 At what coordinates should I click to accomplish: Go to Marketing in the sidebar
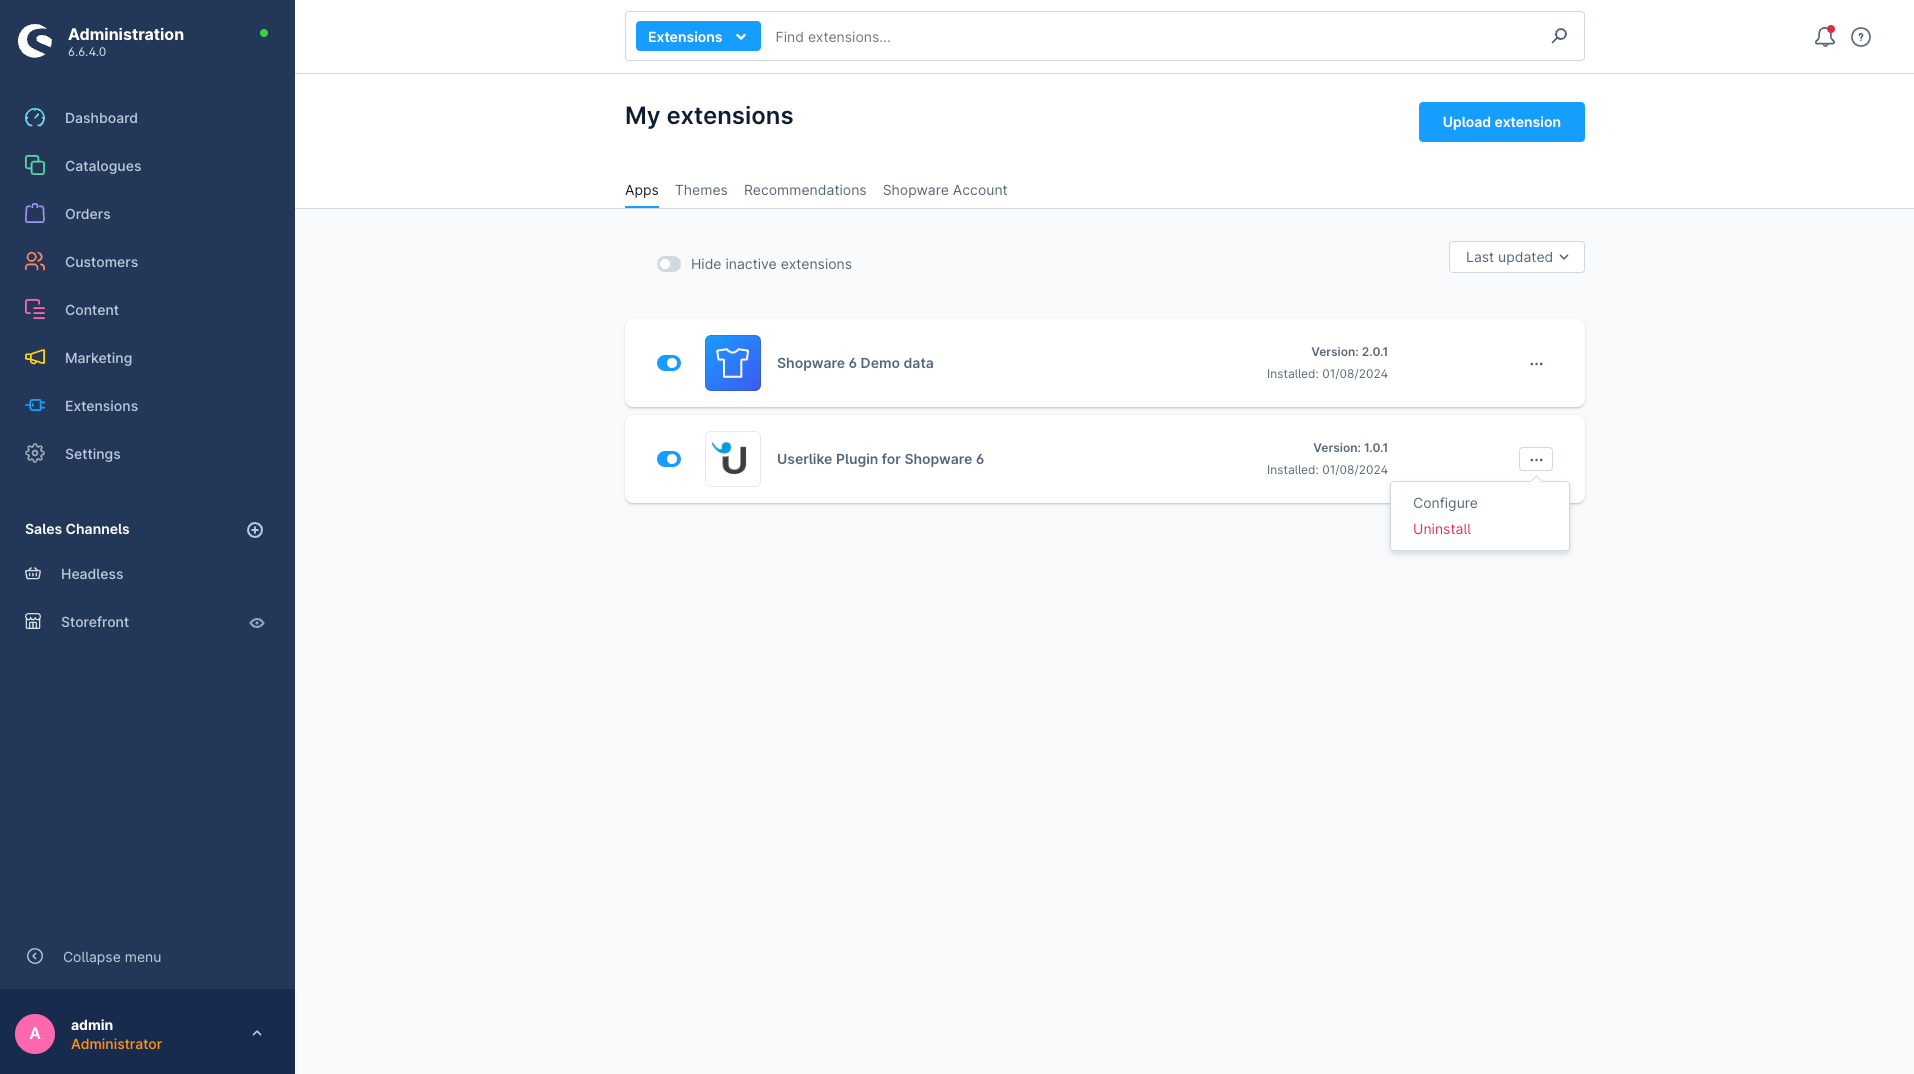(98, 358)
